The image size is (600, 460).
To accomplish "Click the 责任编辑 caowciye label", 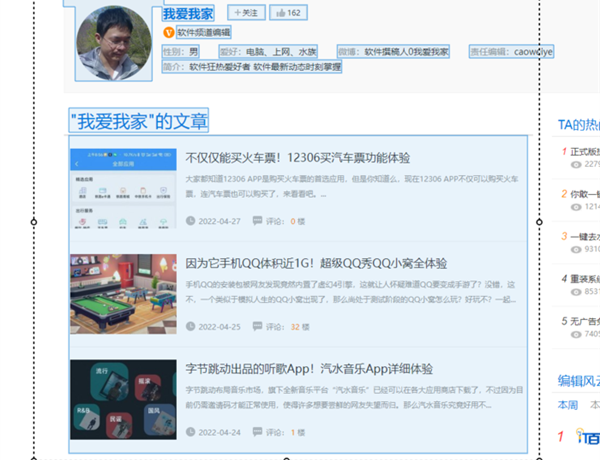I will click(x=511, y=51).
